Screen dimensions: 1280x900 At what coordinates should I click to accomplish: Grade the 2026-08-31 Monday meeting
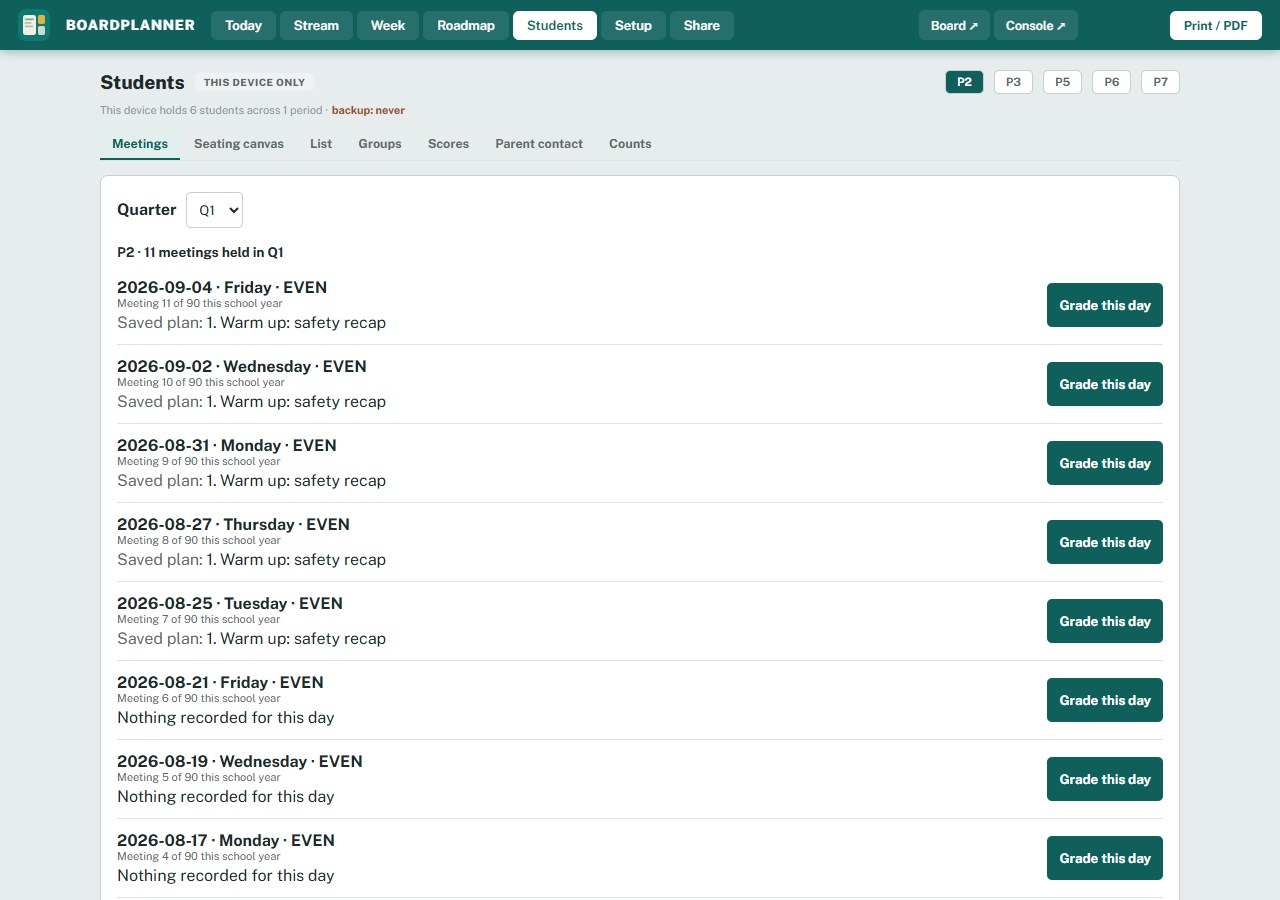[1105, 463]
